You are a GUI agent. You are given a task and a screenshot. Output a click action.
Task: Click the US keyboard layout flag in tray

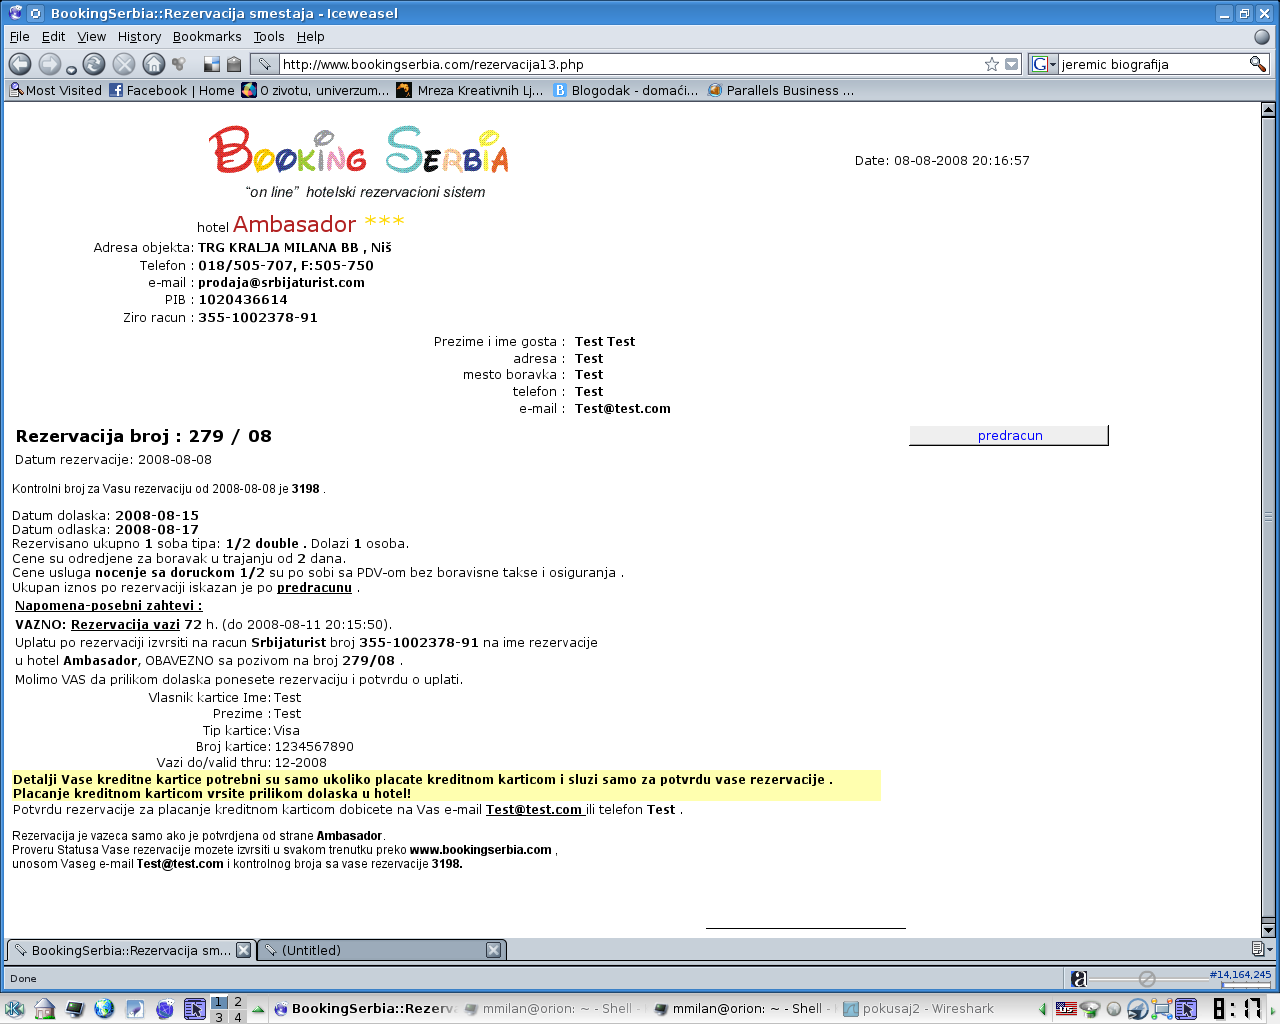click(x=1066, y=1009)
